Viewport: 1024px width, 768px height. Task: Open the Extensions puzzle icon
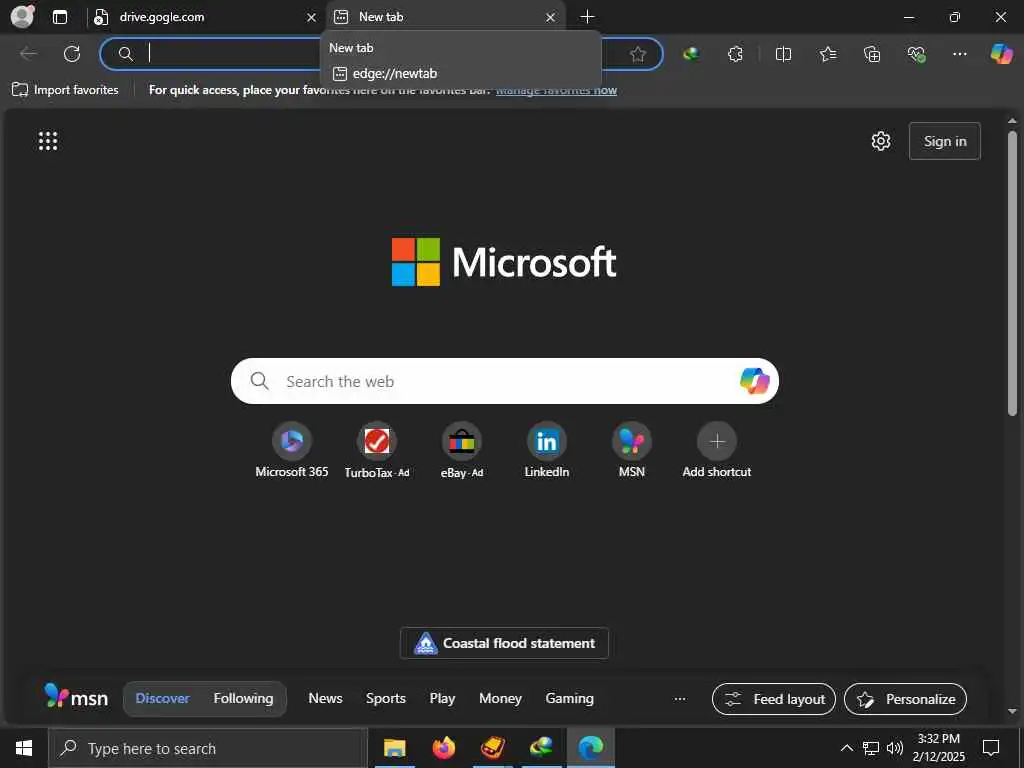735,54
